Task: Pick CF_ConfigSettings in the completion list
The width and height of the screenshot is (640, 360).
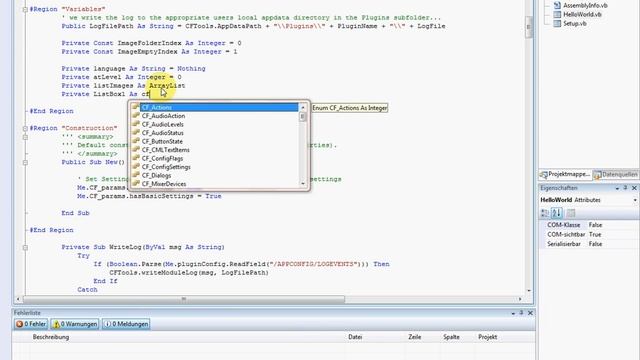Action: (x=166, y=167)
